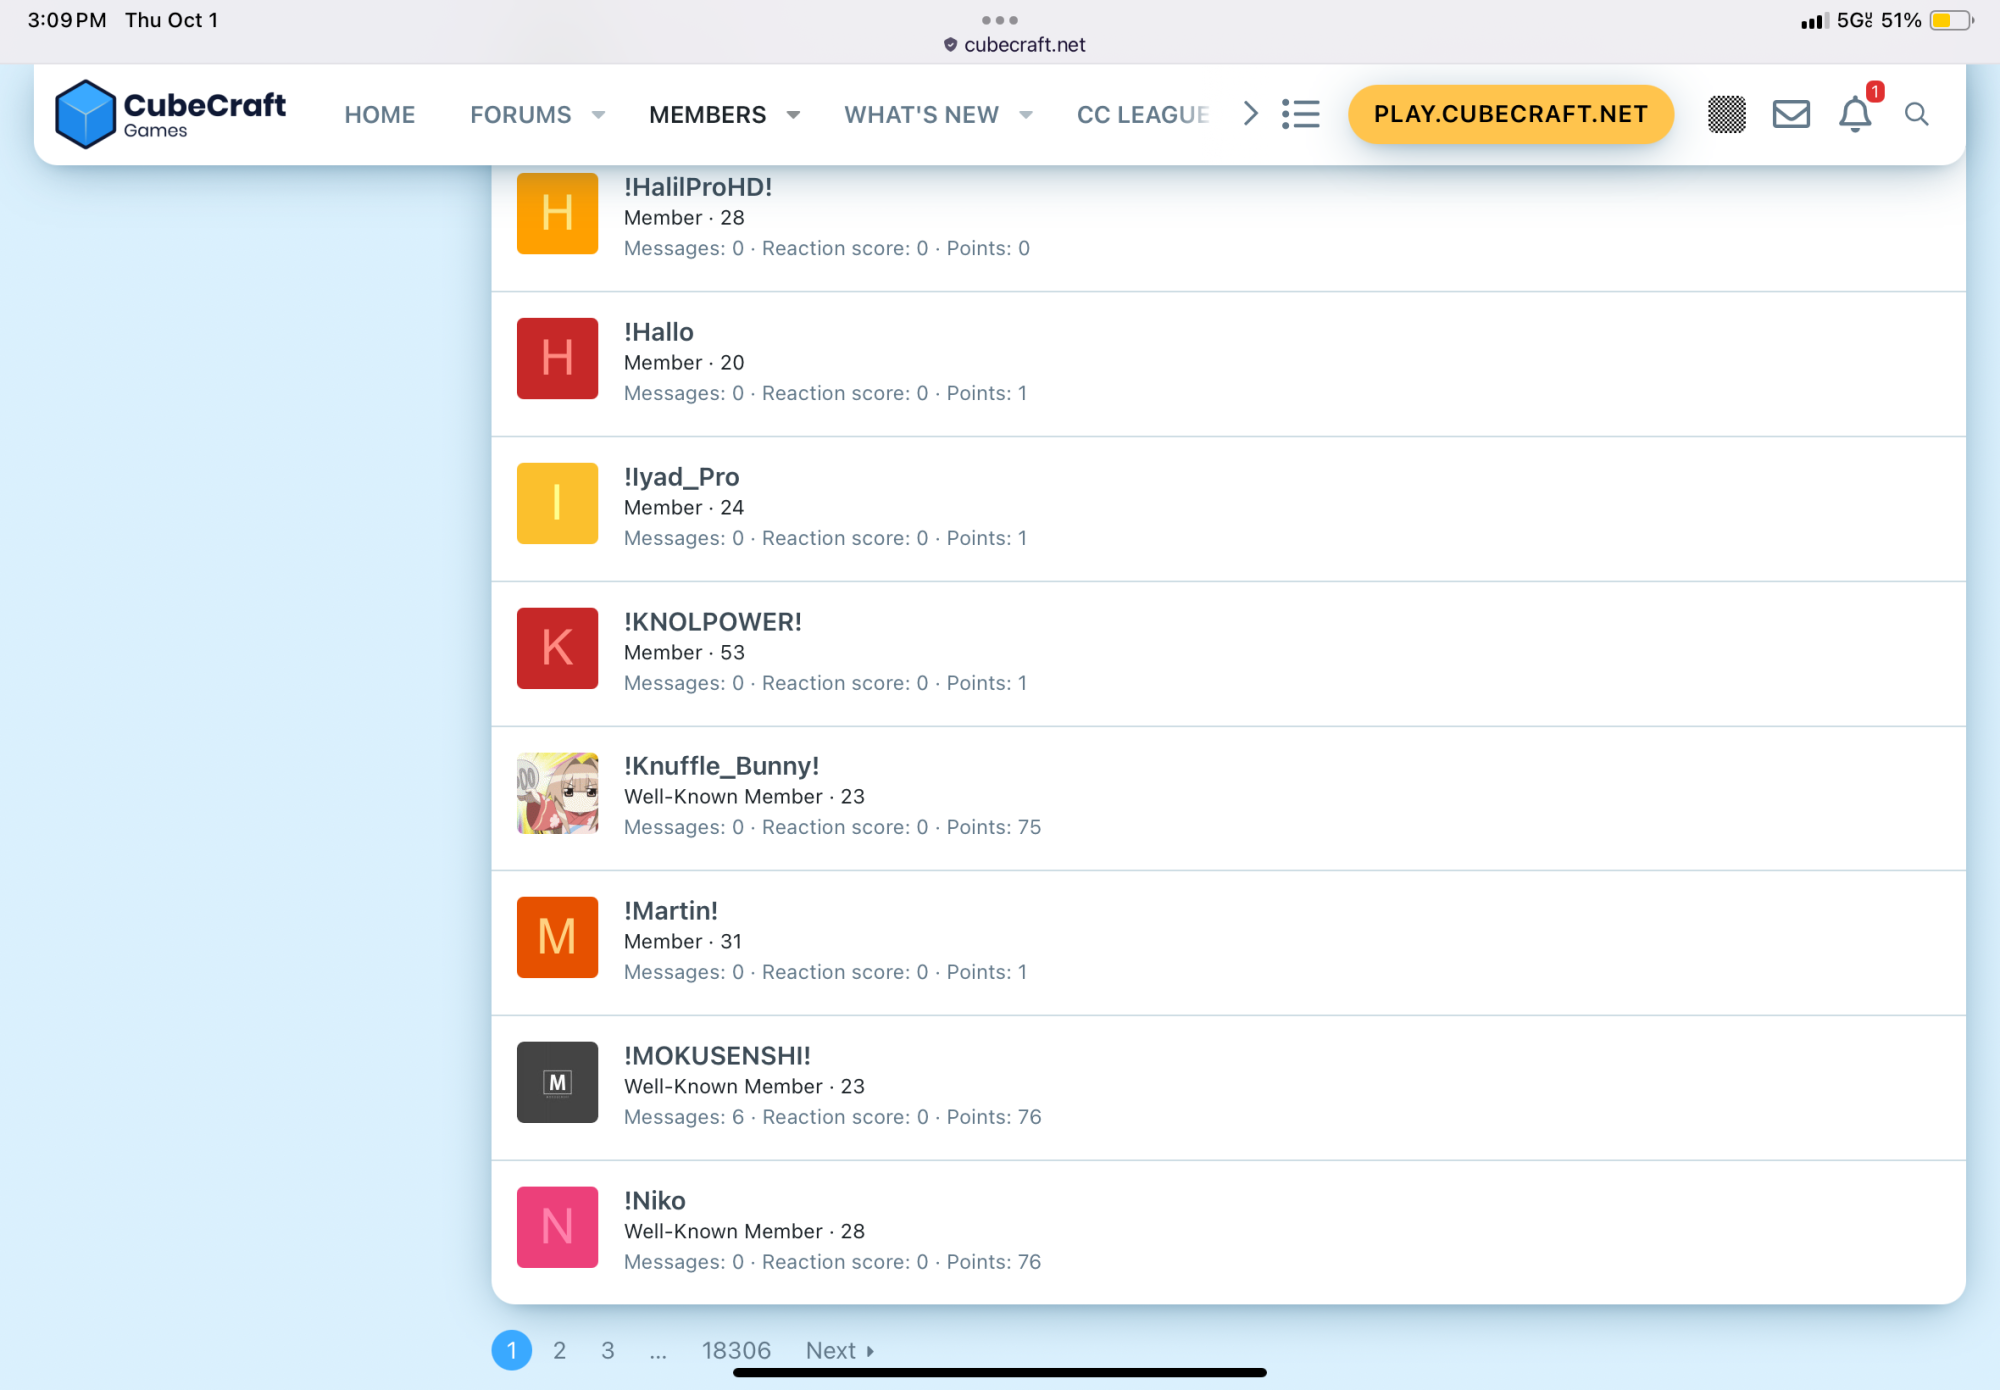Go to the Next page link
The image size is (2000, 1390).
click(840, 1351)
